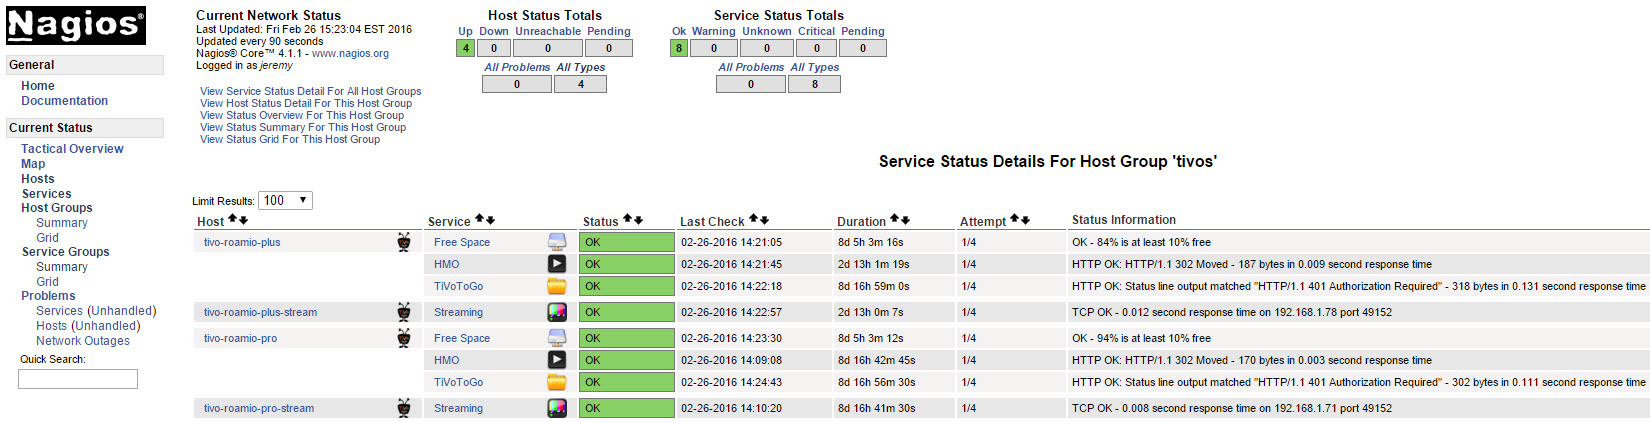Viewport: 1650px width, 423px height.
Task: Sort Duration column descending with down arrow
Action: pyautogui.click(x=905, y=220)
